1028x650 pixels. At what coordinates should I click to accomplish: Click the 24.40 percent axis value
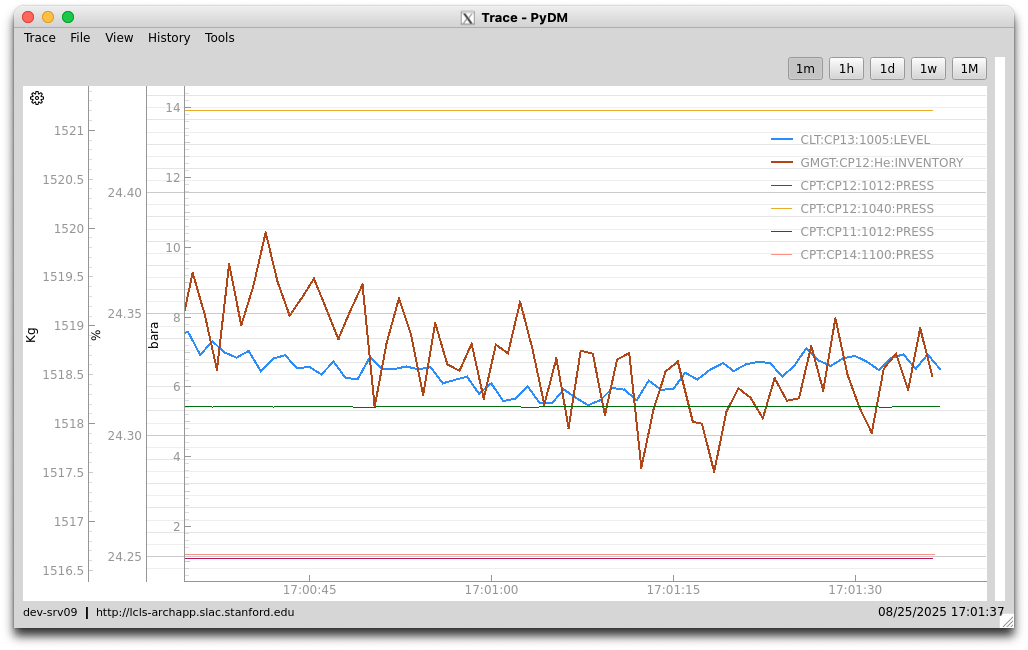pos(125,192)
